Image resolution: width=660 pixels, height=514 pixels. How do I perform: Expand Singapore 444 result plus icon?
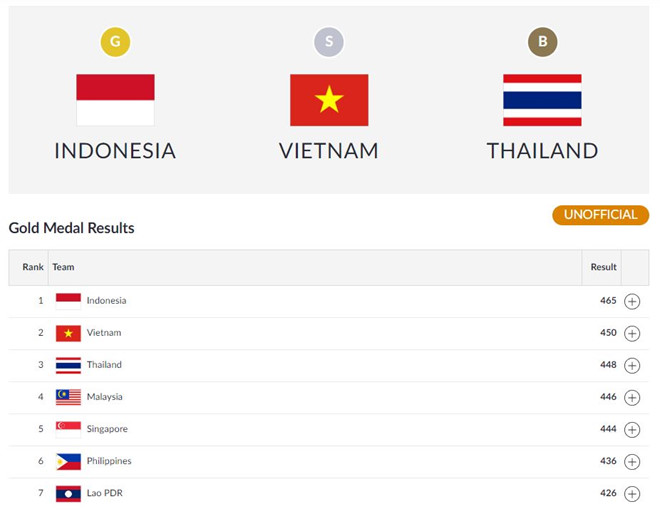click(x=632, y=429)
